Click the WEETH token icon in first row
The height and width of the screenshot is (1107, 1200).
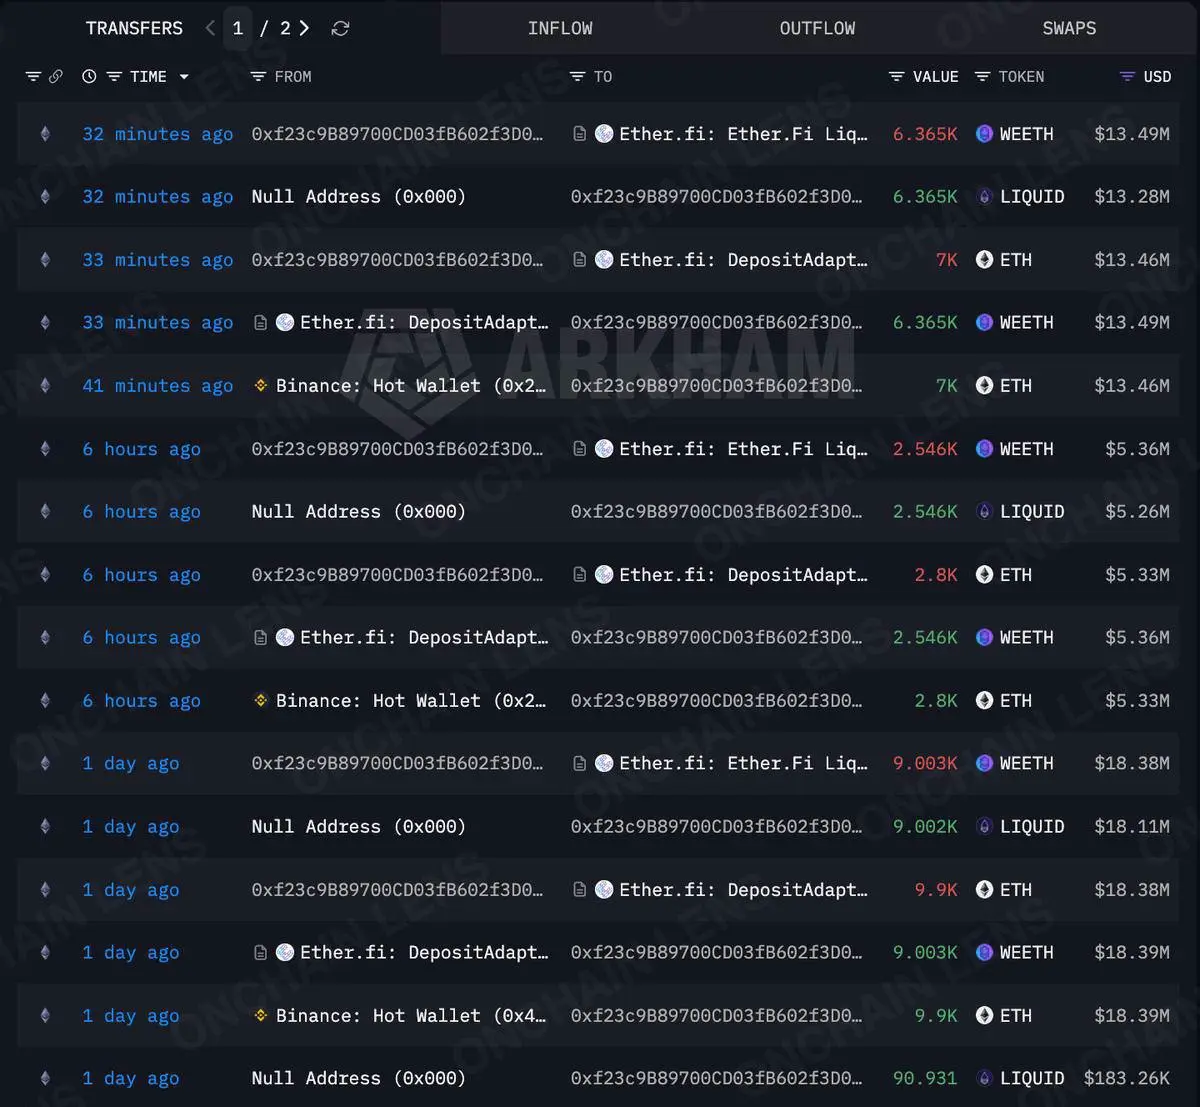click(984, 134)
